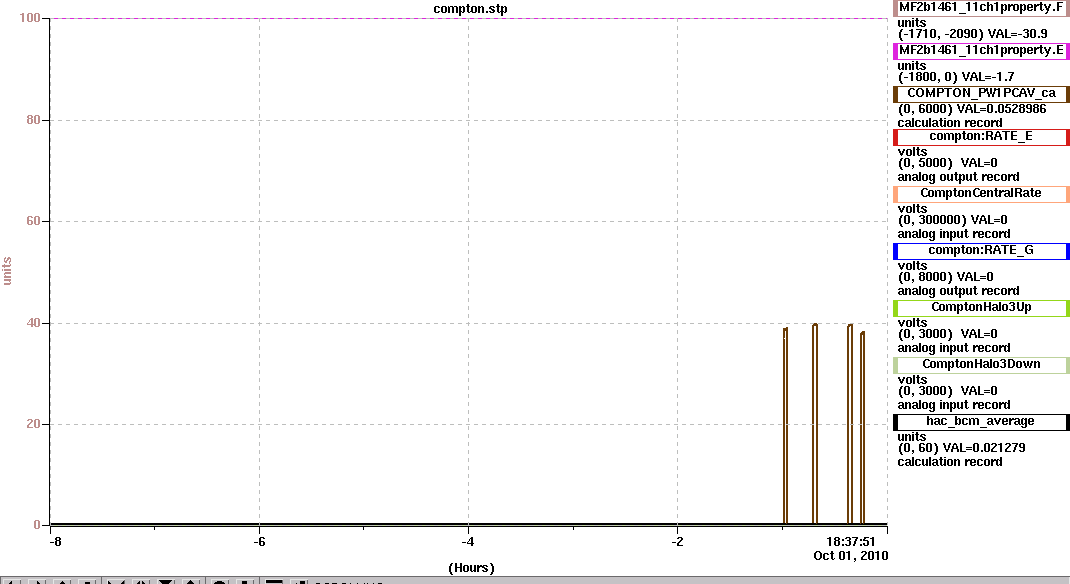The height and width of the screenshot is (584, 1070).
Task: Select the compton:RATE_E legend entry
Action: point(981,136)
